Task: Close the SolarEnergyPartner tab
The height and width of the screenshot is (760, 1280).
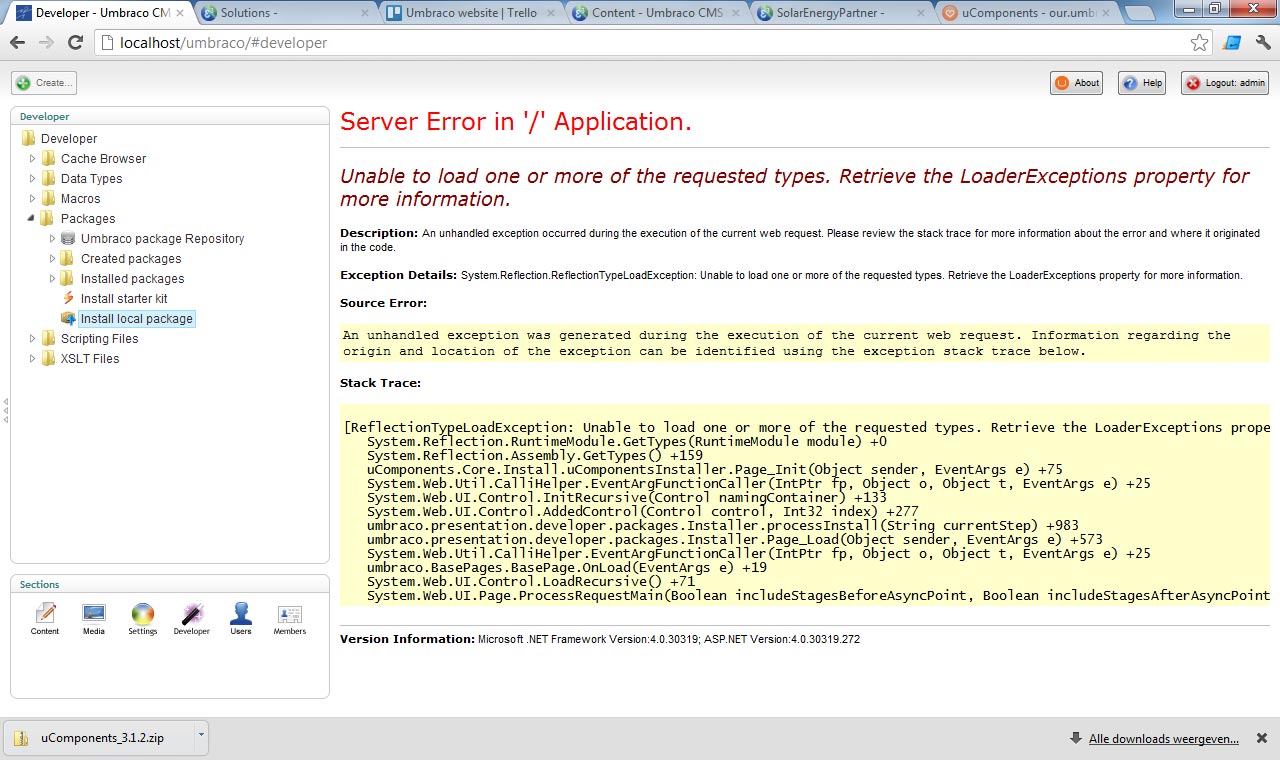Action: click(x=923, y=13)
